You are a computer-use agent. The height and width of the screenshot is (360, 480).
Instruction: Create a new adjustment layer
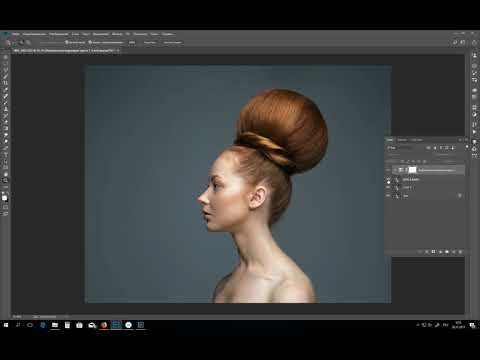coord(440,252)
